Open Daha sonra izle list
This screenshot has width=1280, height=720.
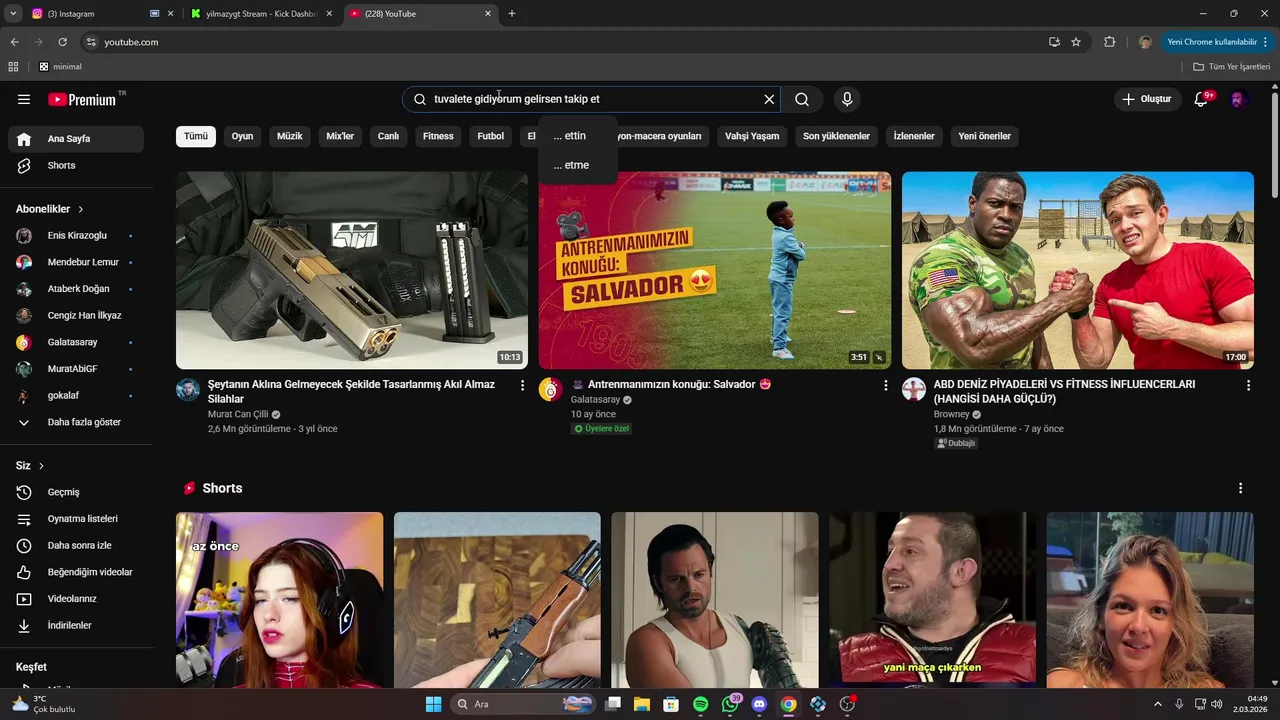(x=76, y=545)
